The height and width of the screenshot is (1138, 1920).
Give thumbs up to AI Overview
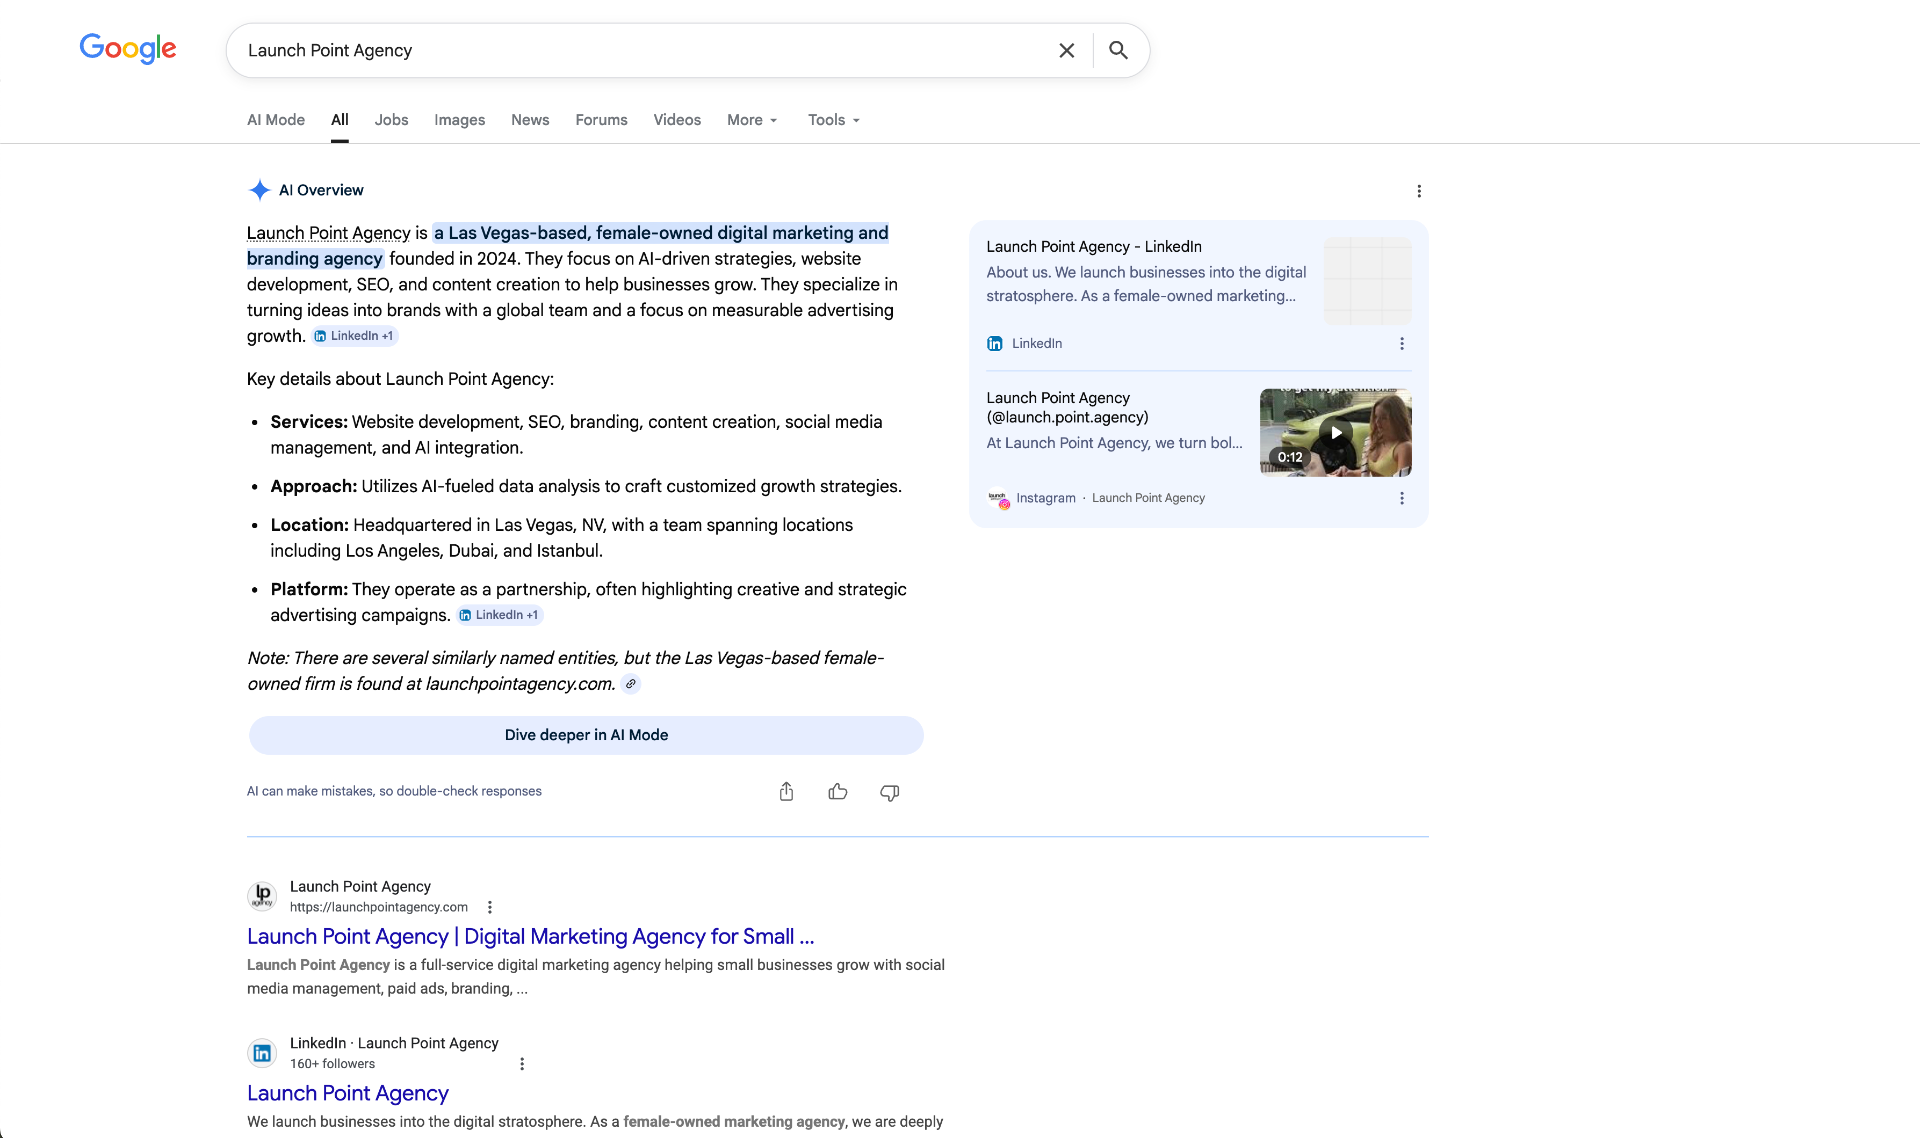838,792
